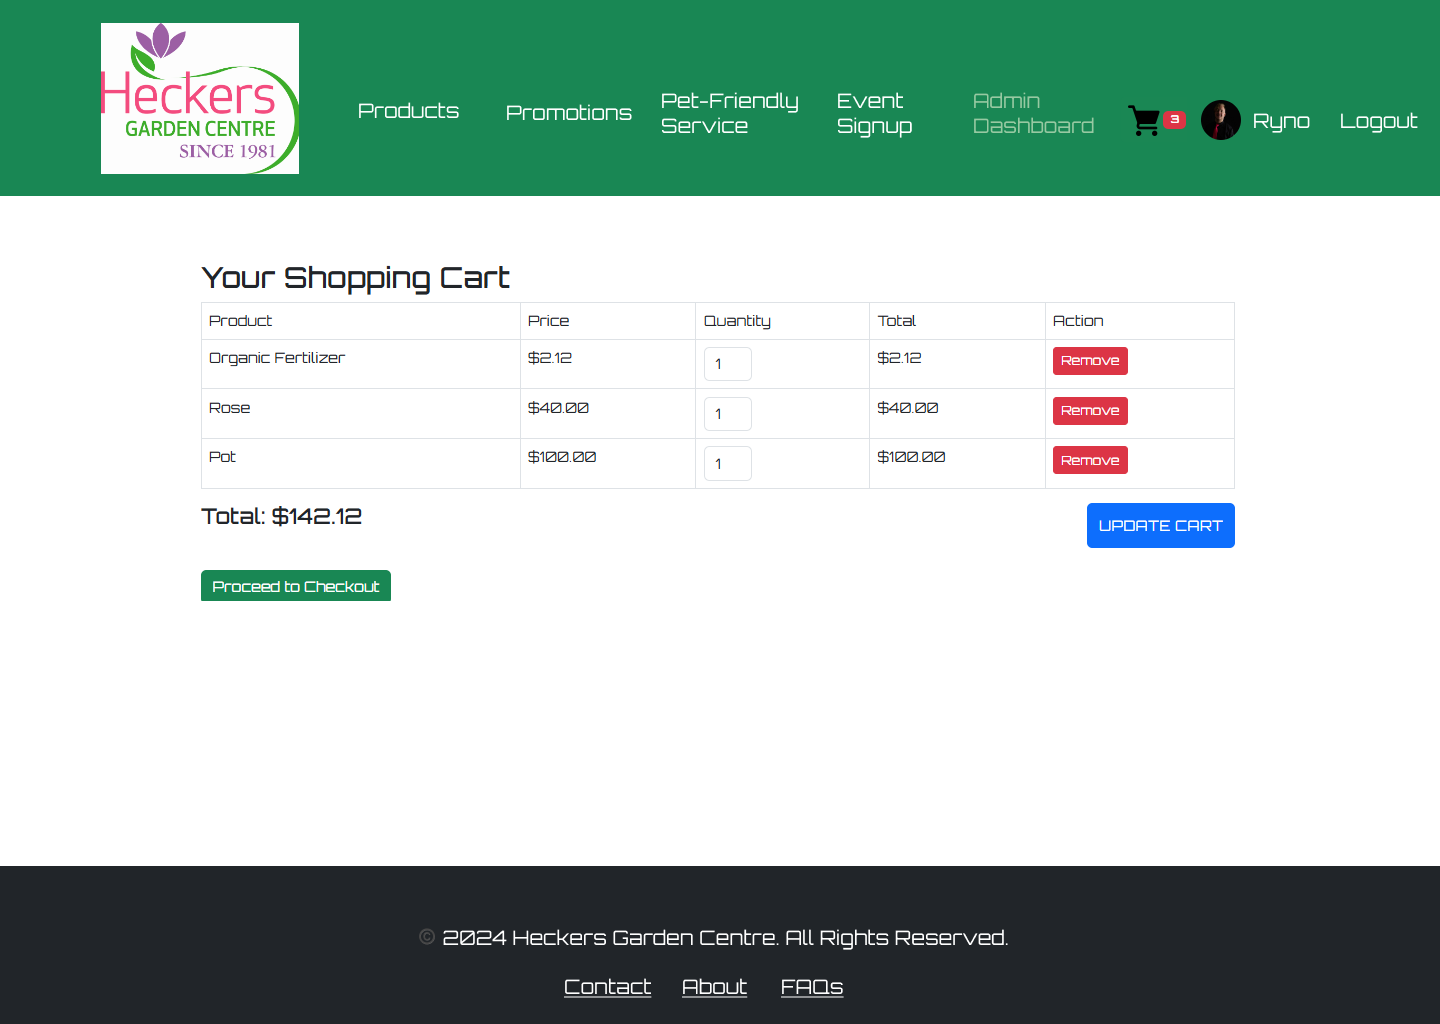Open the Admin Dashboard link

[x=1033, y=113]
